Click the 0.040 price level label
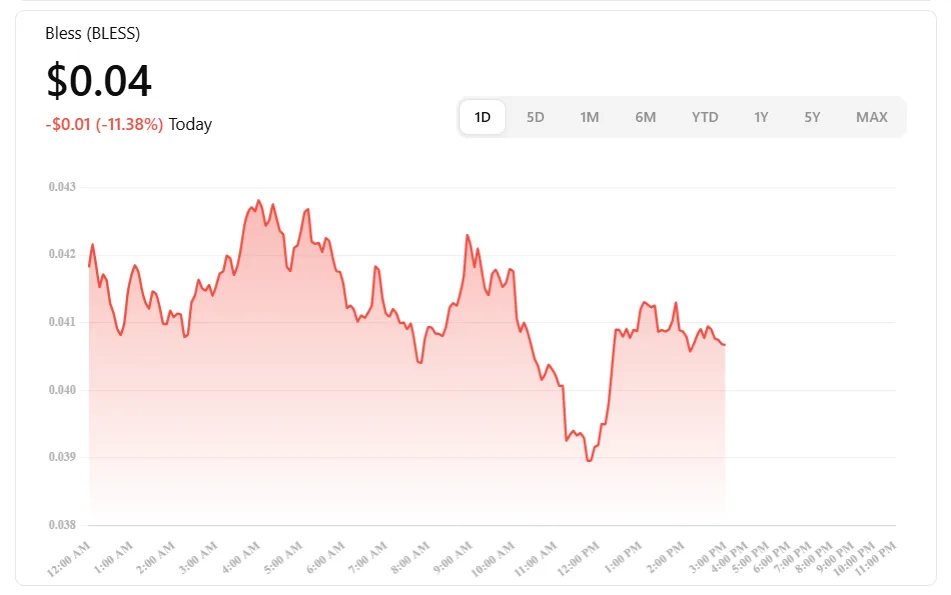951x595 pixels. [62, 390]
